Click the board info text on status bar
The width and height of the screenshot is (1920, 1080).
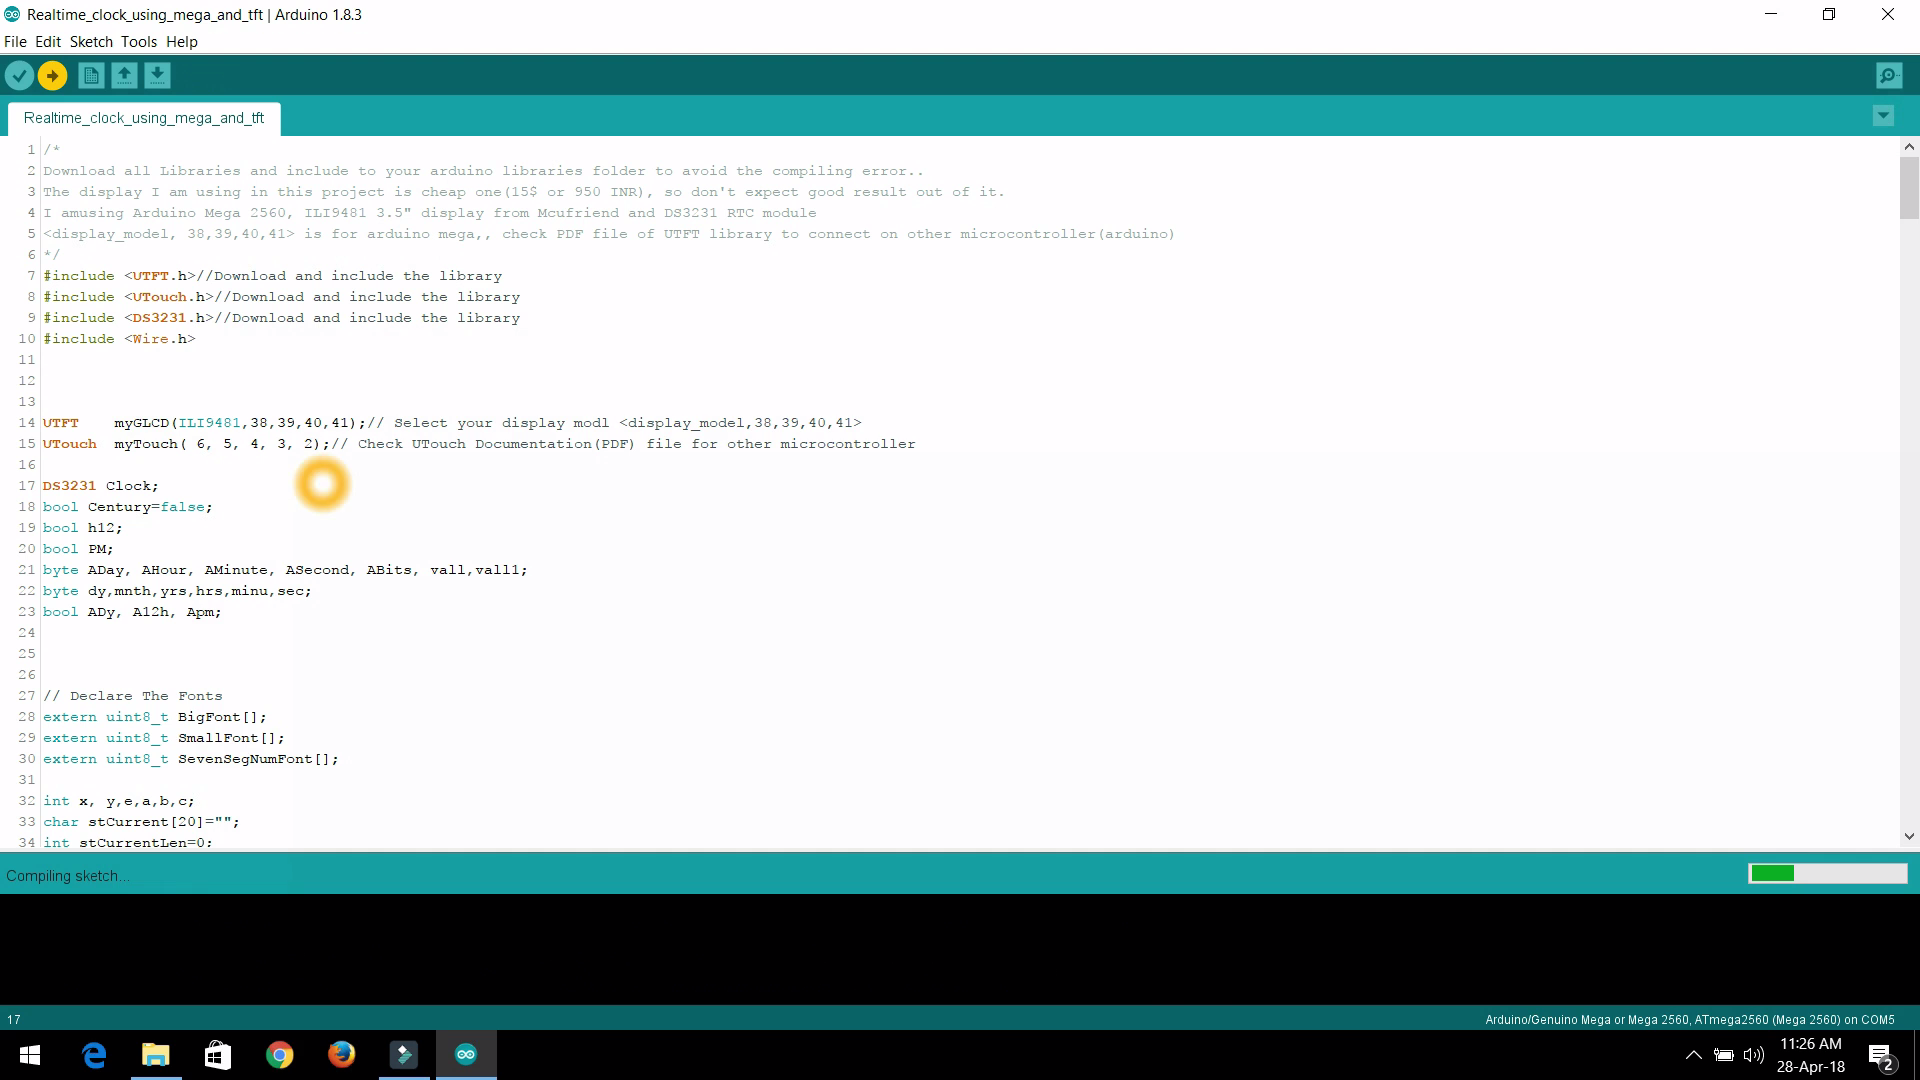point(1690,1019)
